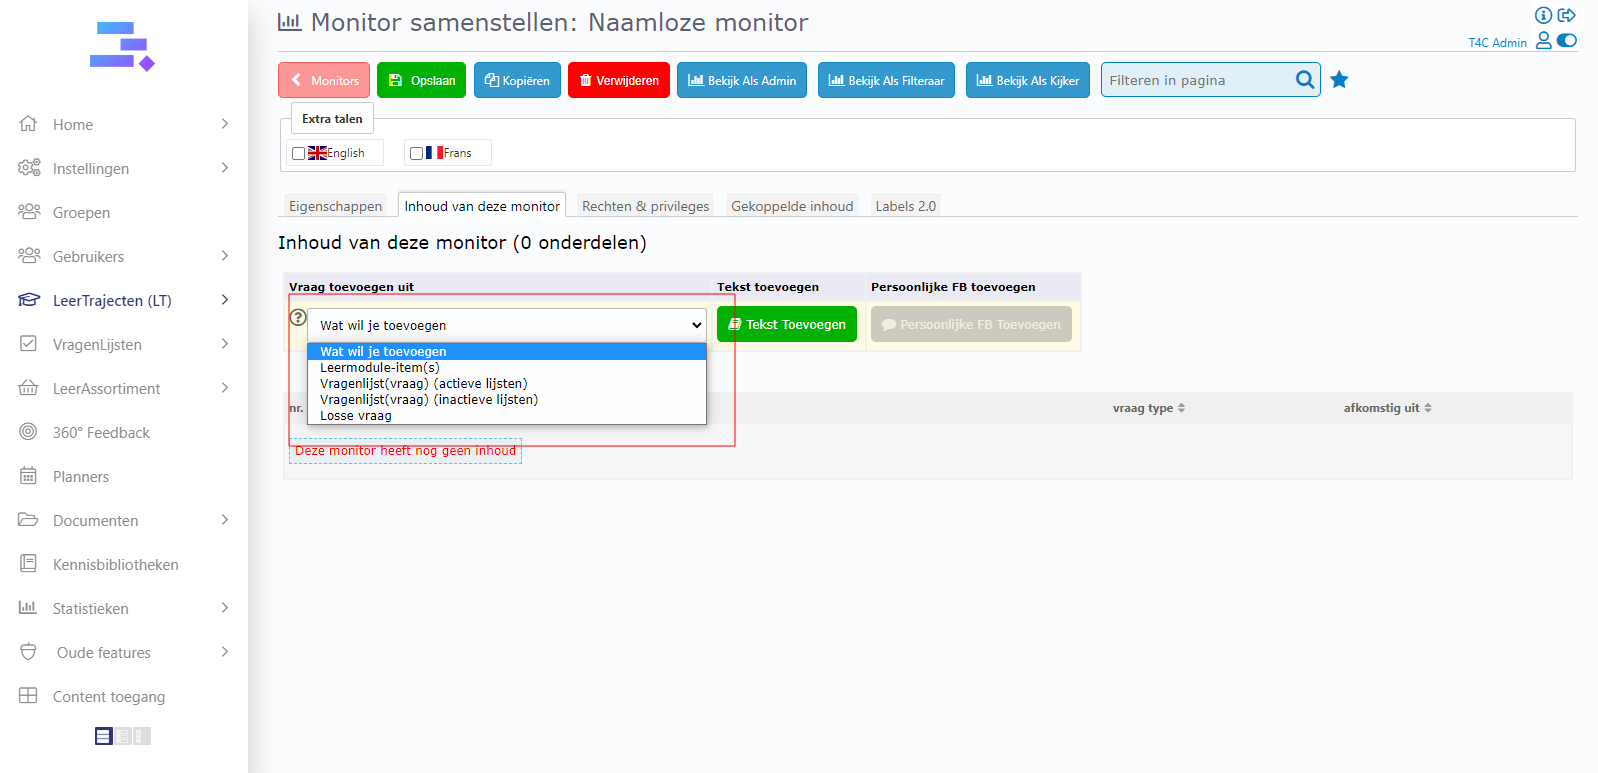Select Losse vraag option in dropdown
This screenshot has height=773, width=1598.
(355, 416)
